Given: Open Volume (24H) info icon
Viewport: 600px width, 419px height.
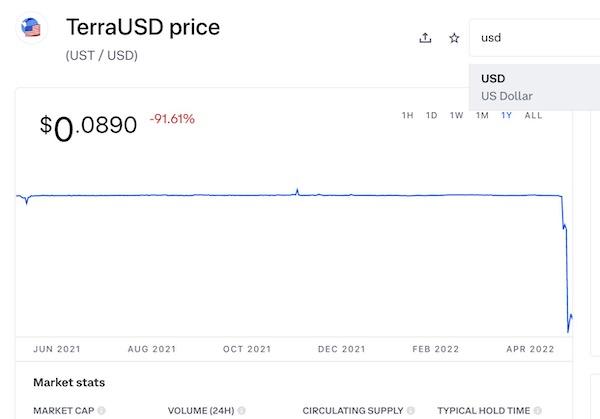Looking at the screenshot, I should click(241, 411).
